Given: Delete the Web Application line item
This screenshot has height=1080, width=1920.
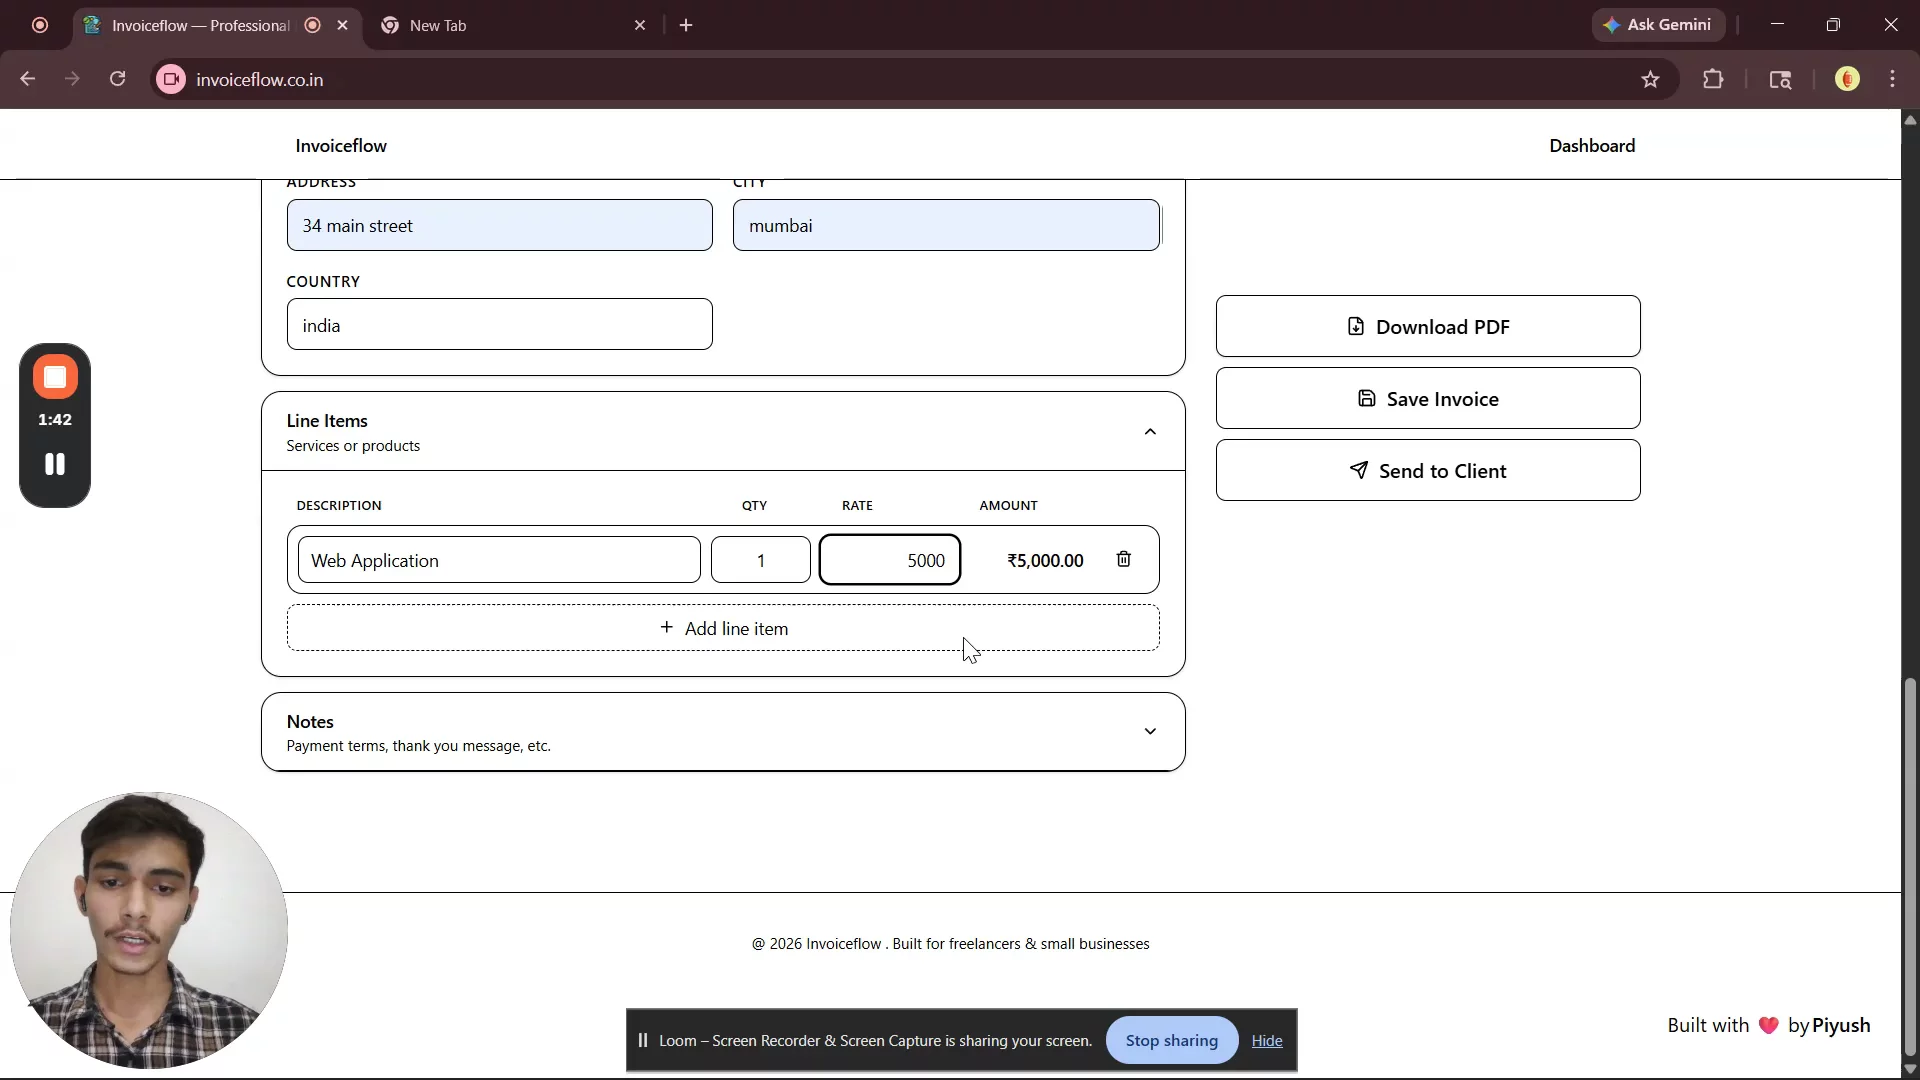Looking at the screenshot, I should coord(1124,560).
